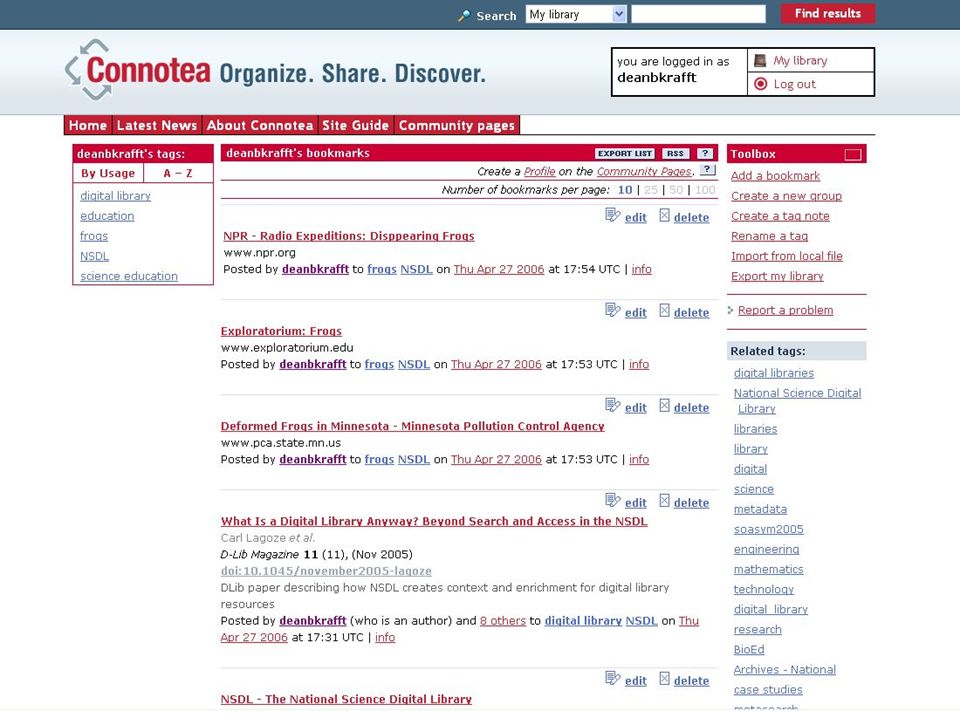Viewport: 960px width, 720px height.
Task: Click edit icon for Deformed Frogs in Minnesota
Action: click(612, 405)
